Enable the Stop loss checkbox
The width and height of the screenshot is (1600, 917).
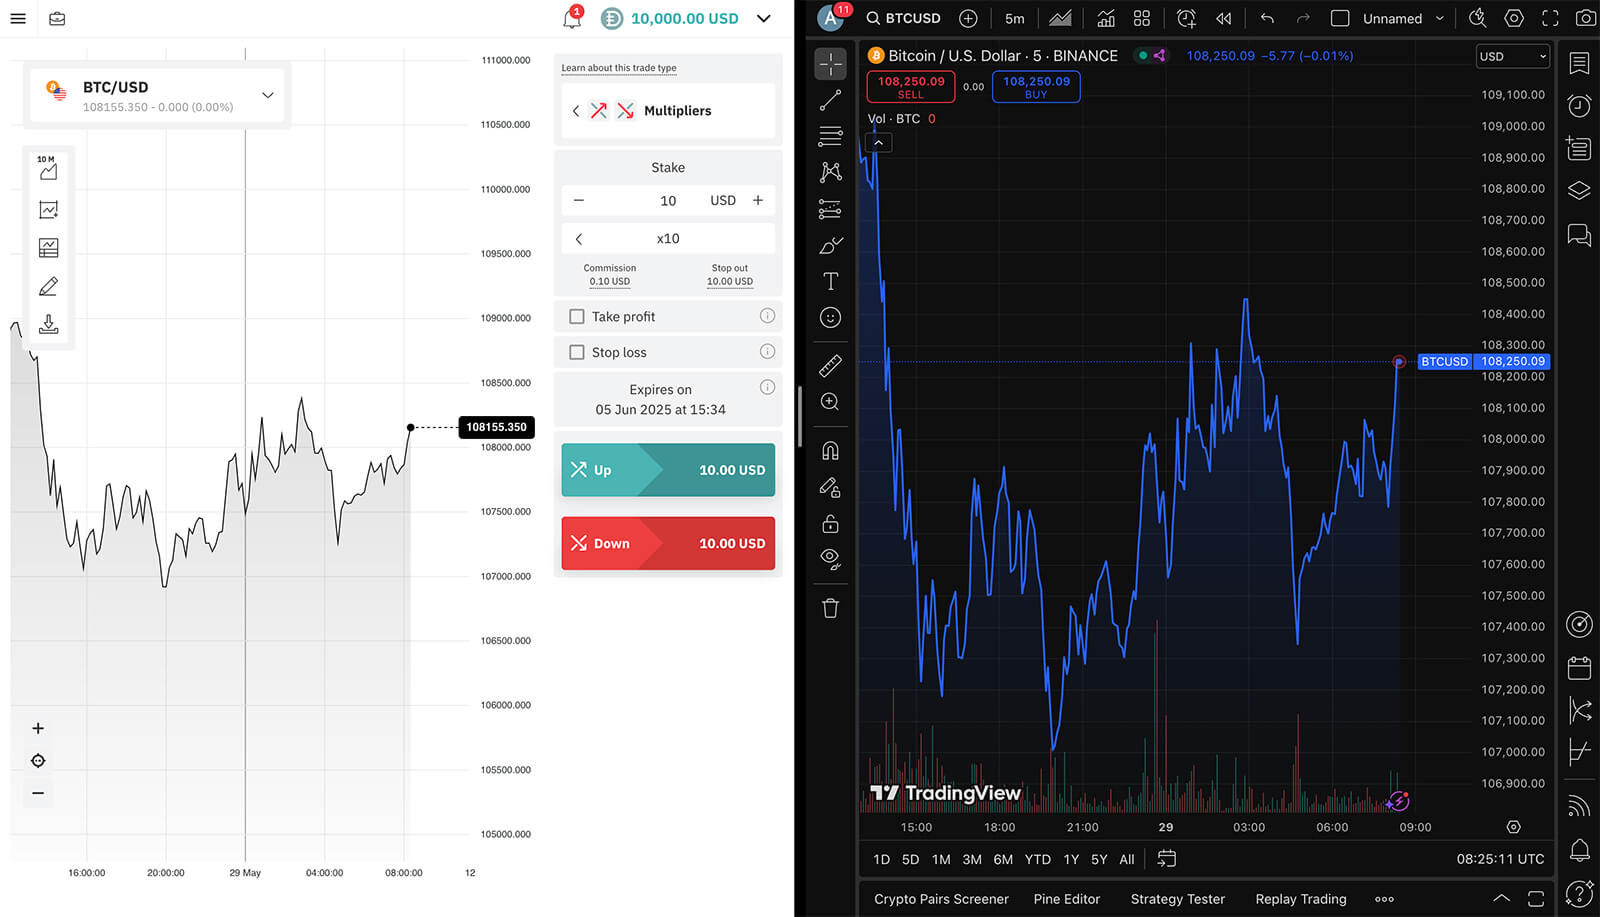click(x=577, y=353)
